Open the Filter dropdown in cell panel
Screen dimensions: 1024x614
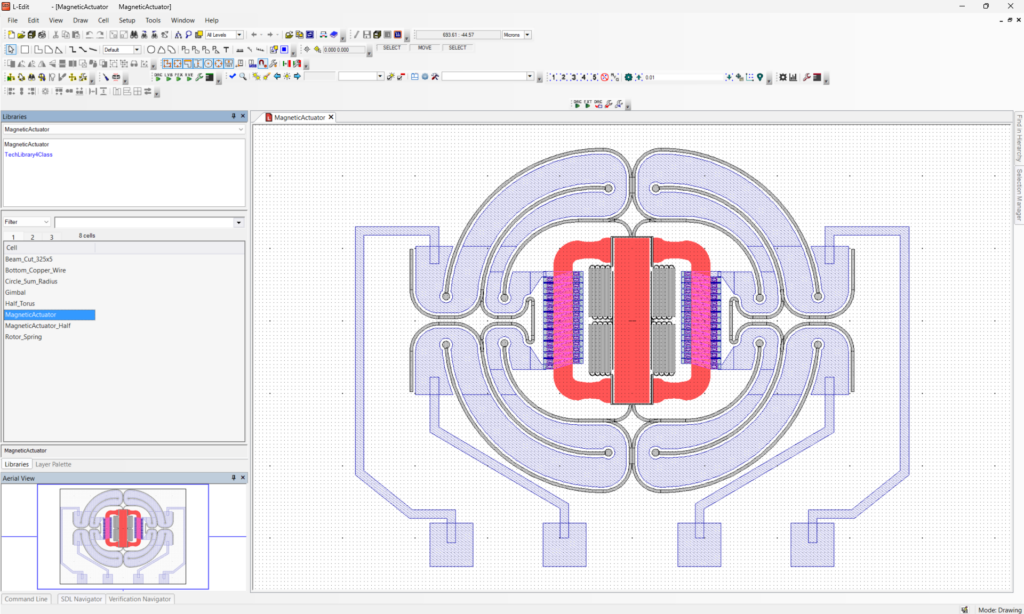pyautogui.click(x=46, y=221)
